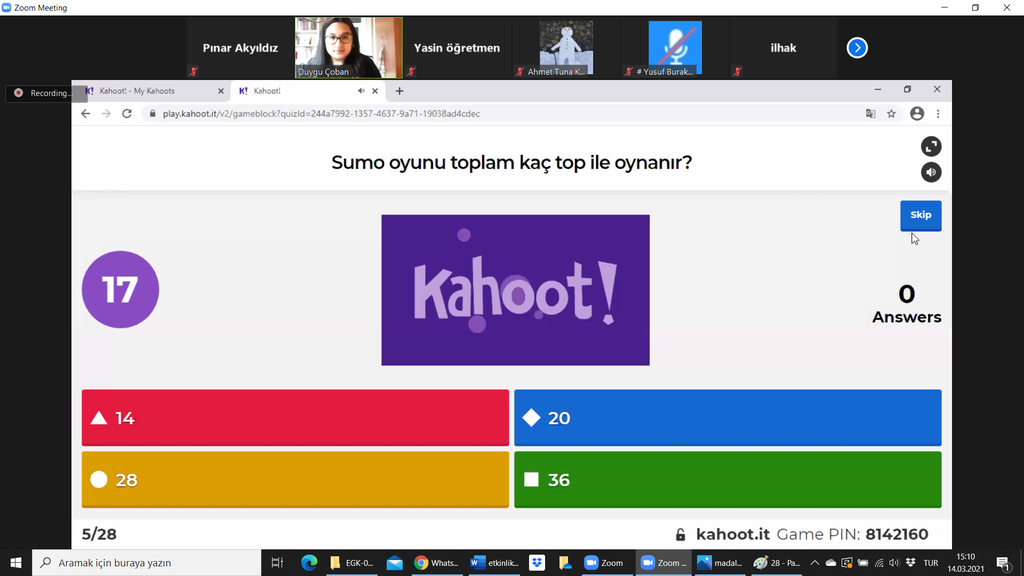Open the Chrome three-dot menu
The width and height of the screenshot is (1024, 576).
938,114
